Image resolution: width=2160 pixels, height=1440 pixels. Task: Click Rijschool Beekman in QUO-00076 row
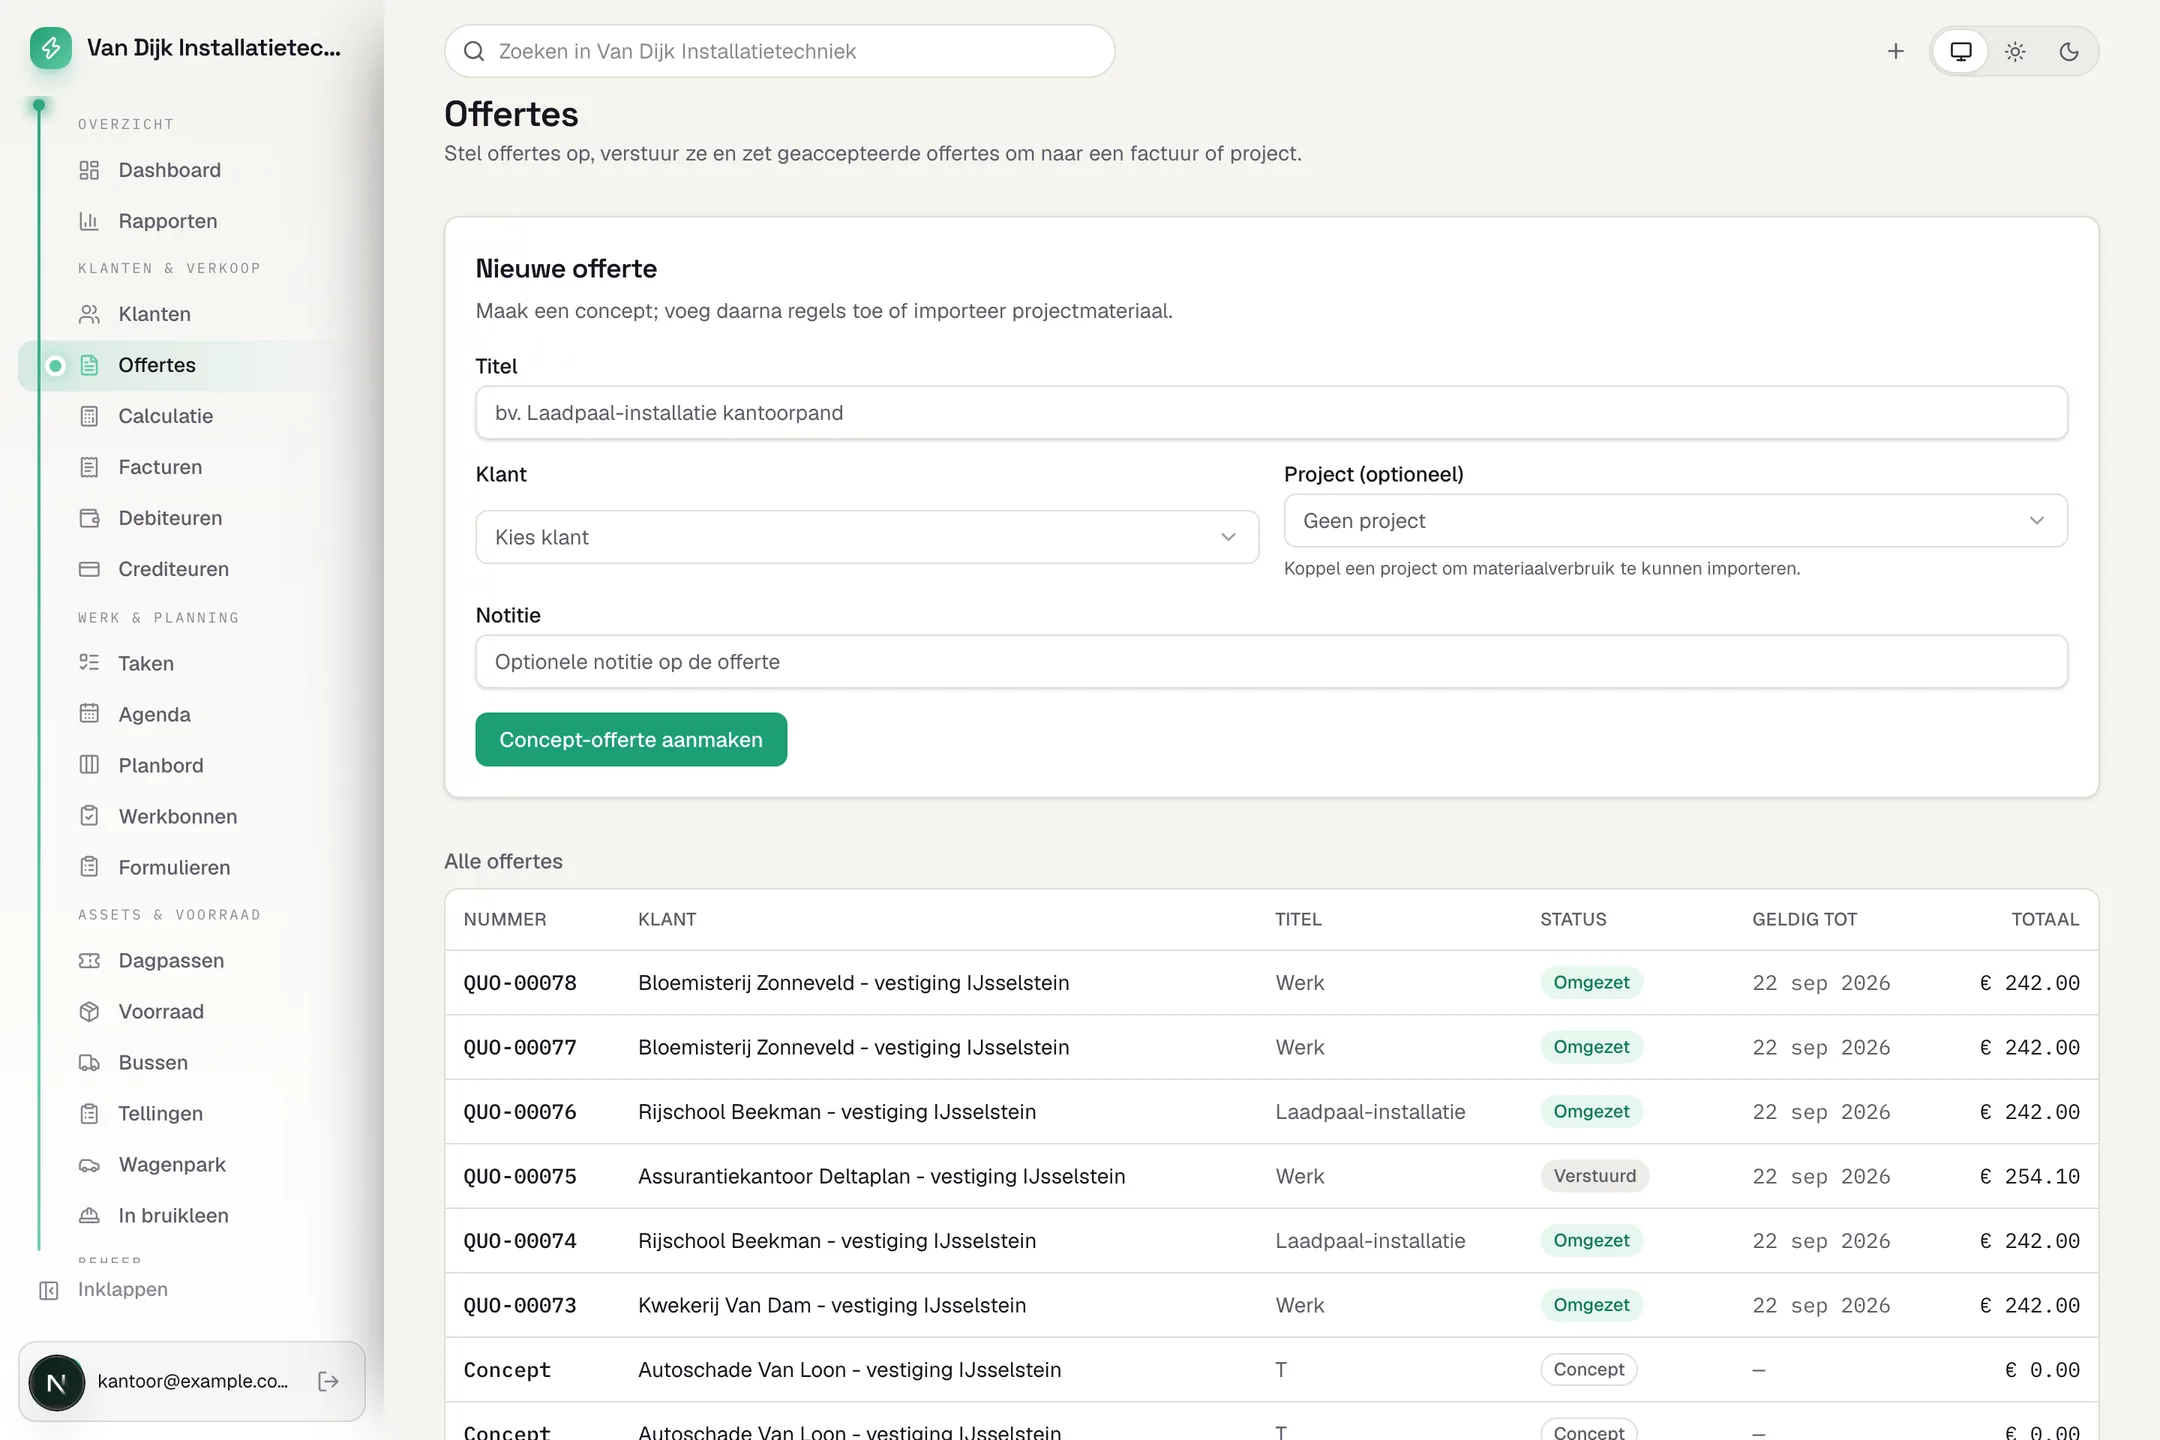[x=836, y=1112]
